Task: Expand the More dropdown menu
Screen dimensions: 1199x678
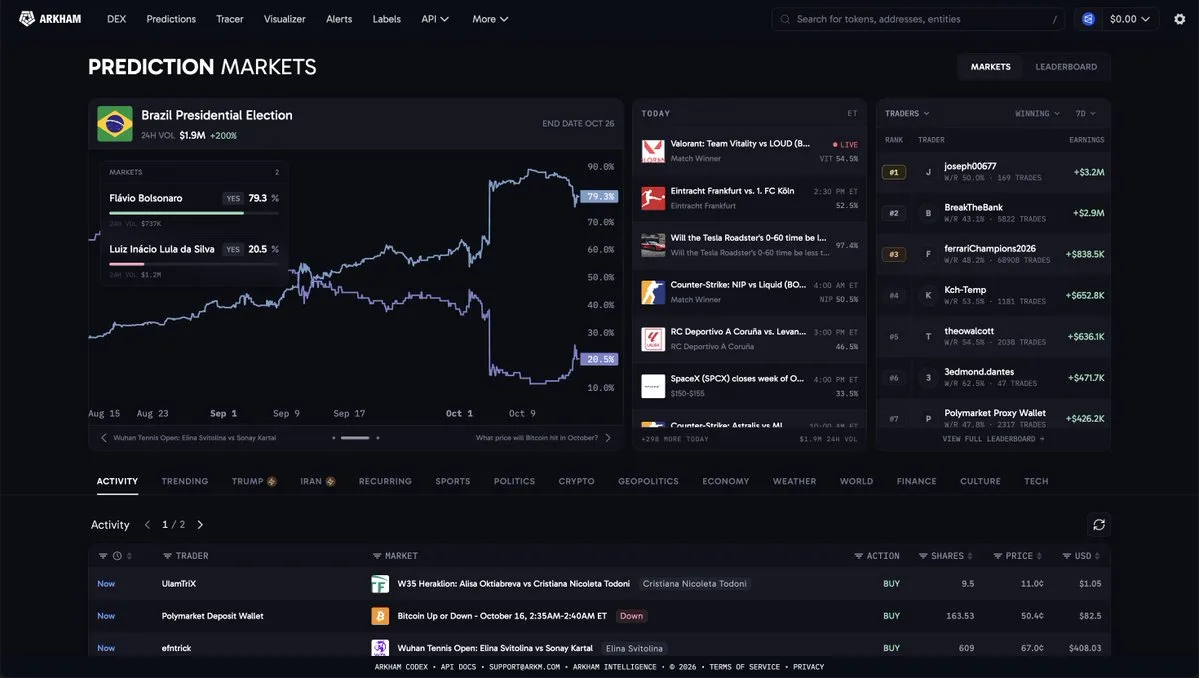Action: point(490,19)
